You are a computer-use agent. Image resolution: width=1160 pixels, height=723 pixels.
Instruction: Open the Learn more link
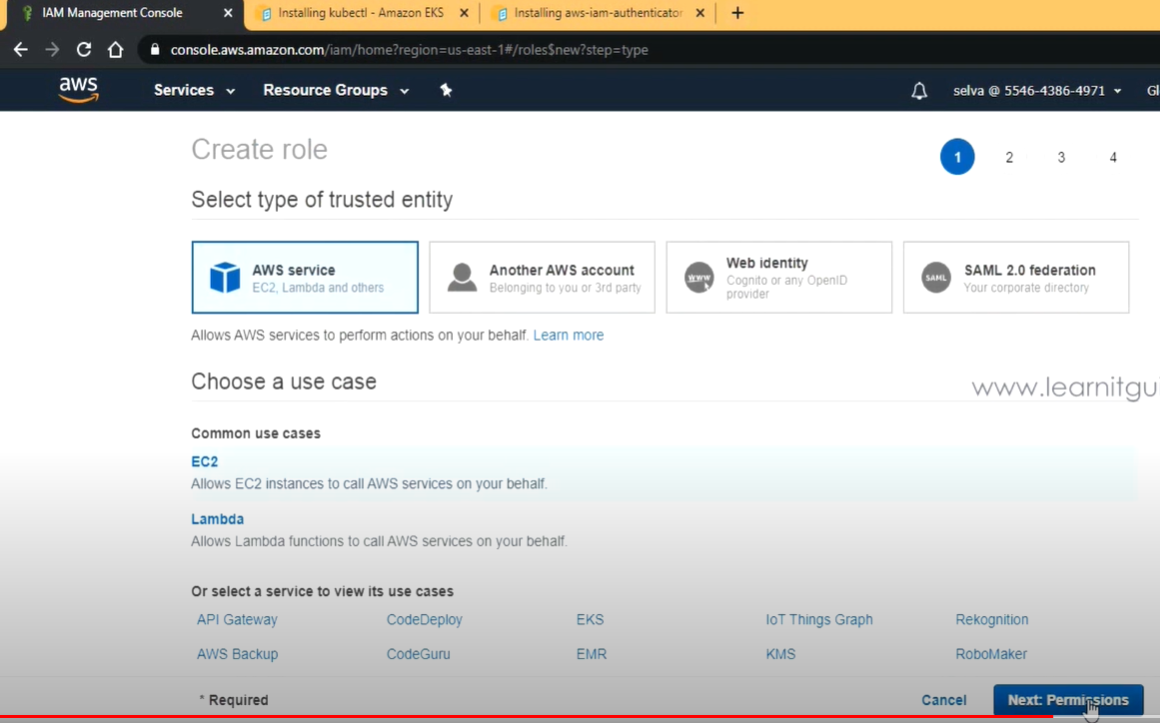(568, 335)
